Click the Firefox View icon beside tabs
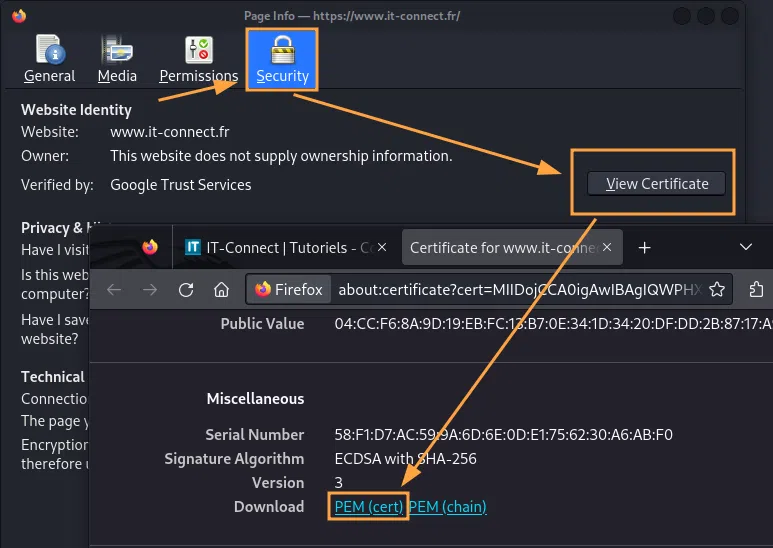773x548 pixels. (x=150, y=247)
